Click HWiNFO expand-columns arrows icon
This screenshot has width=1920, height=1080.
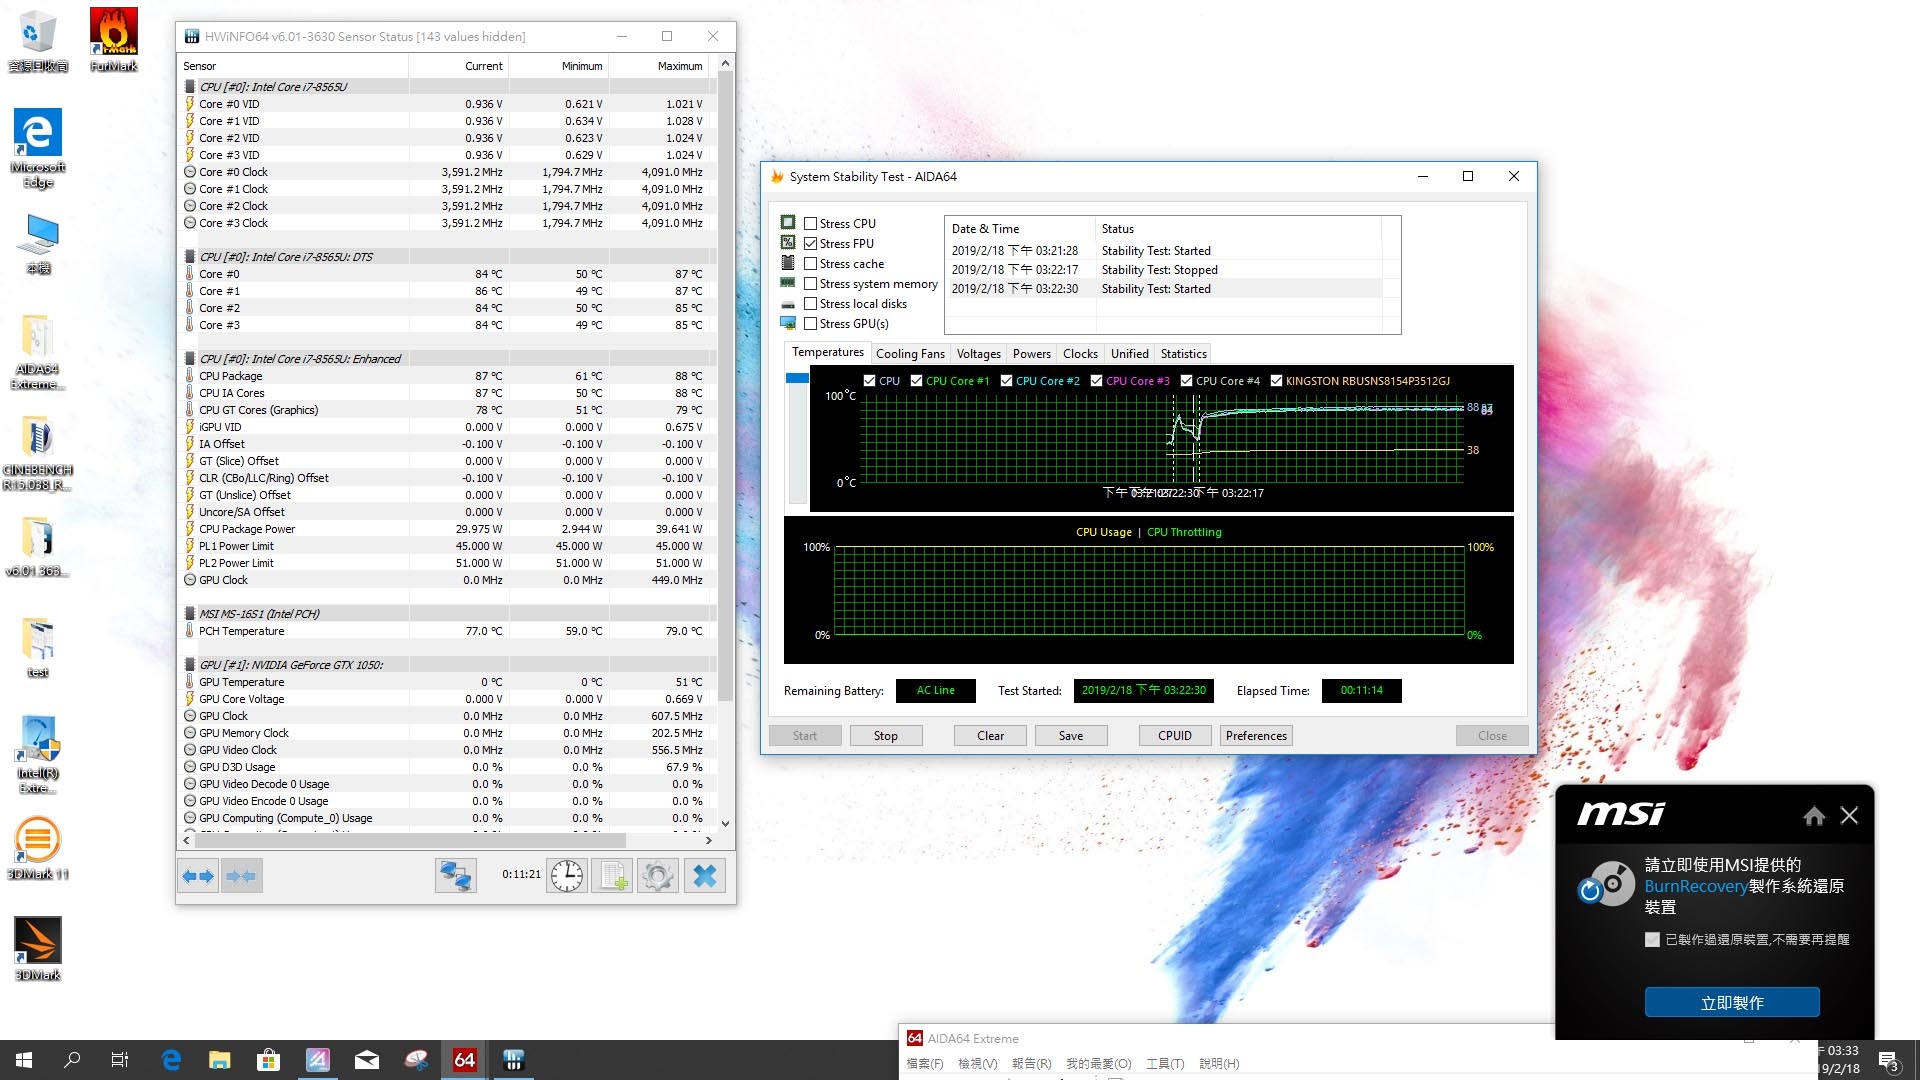coord(198,876)
